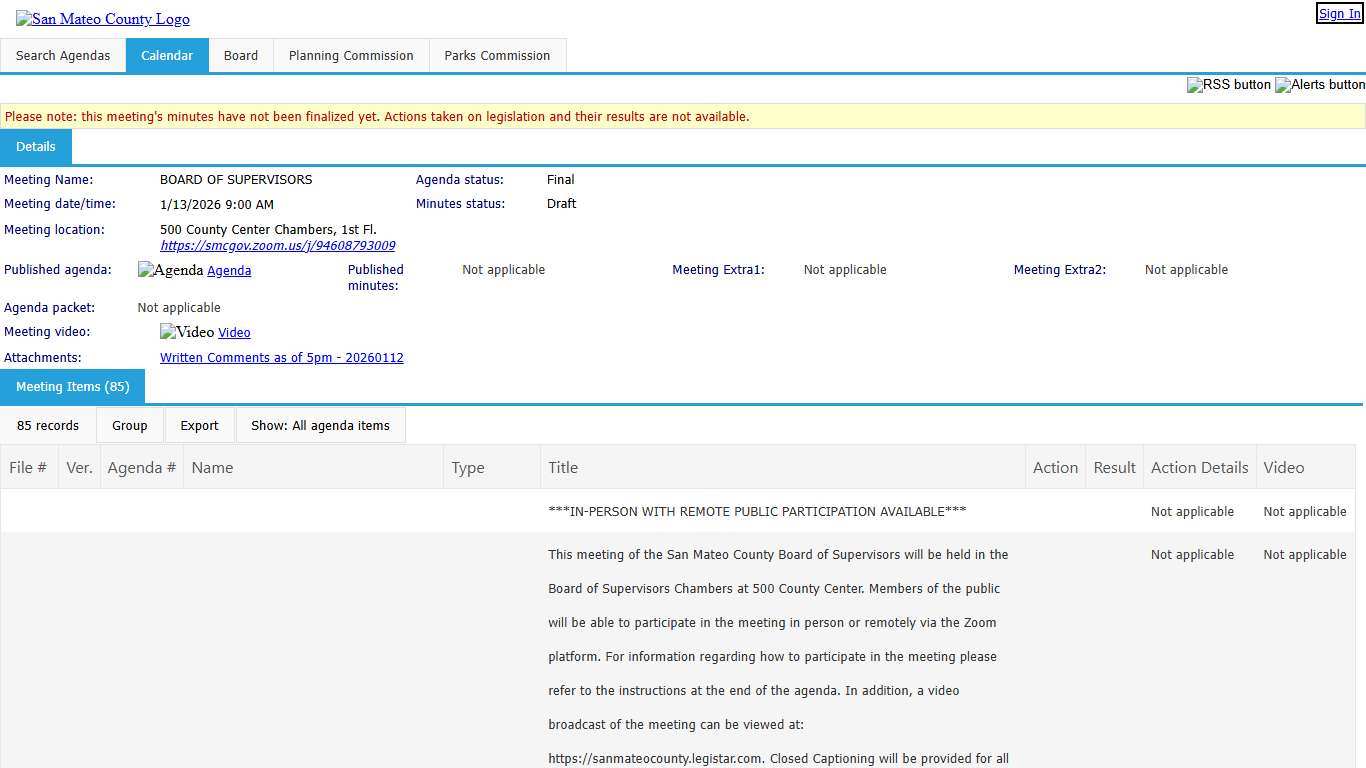Image resolution: width=1366 pixels, height=768 pixels.
Task: Open the Planning Commission tab
Action: click(350, 56)
